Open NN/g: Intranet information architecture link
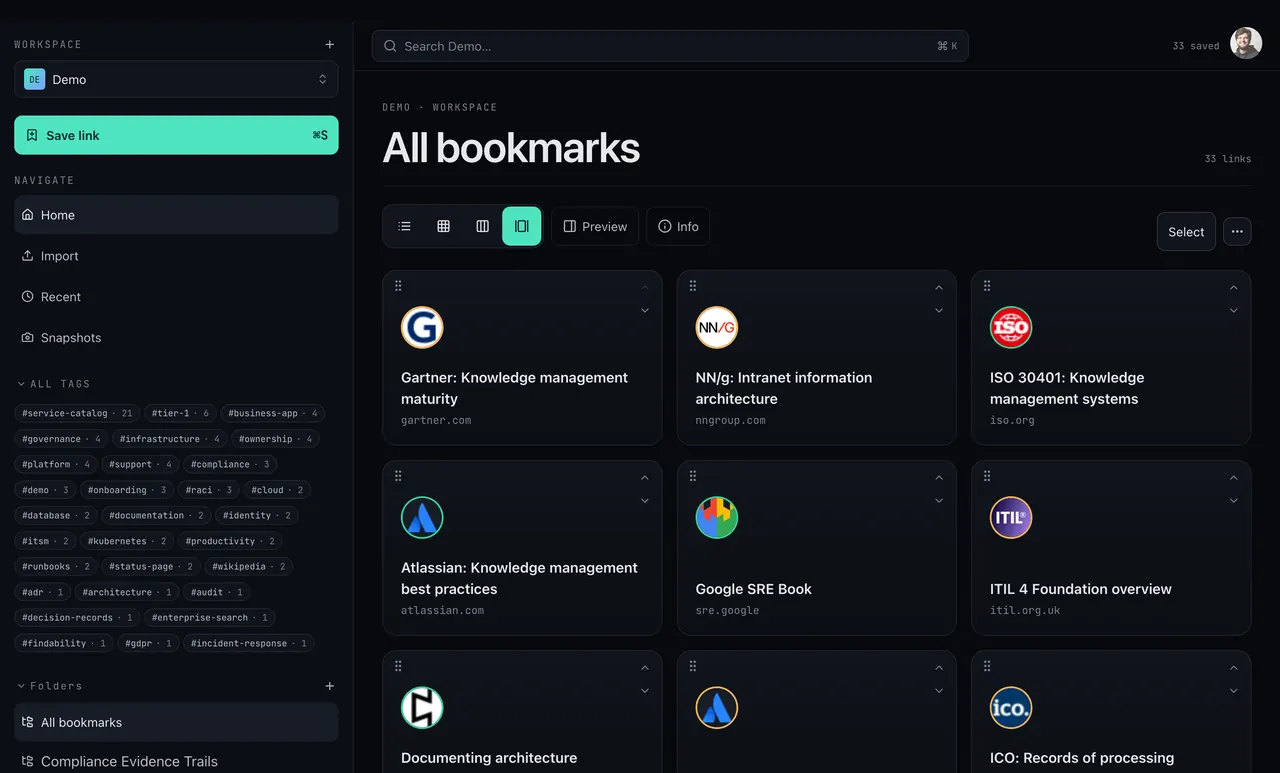 pyautogui.click(x=784, y=388)
